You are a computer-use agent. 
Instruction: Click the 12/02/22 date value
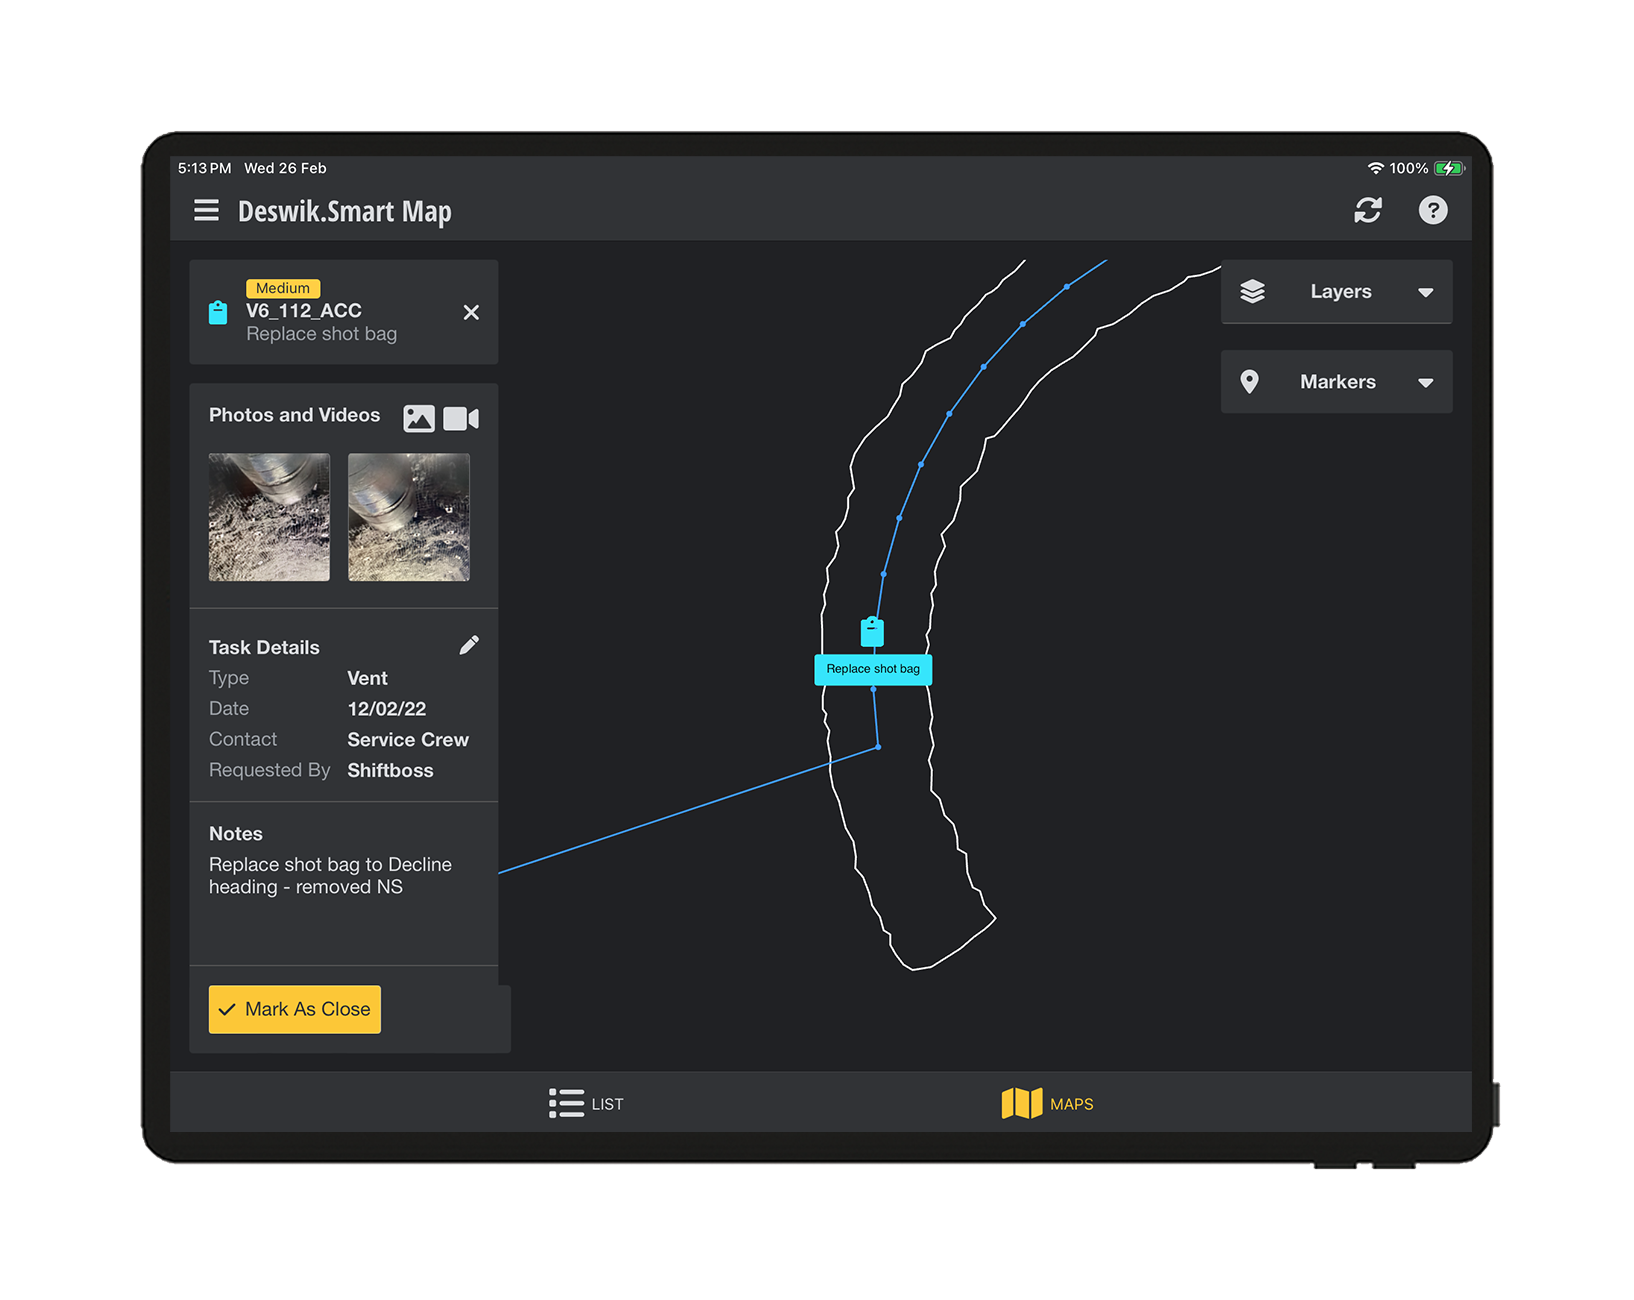pos(387,709)
